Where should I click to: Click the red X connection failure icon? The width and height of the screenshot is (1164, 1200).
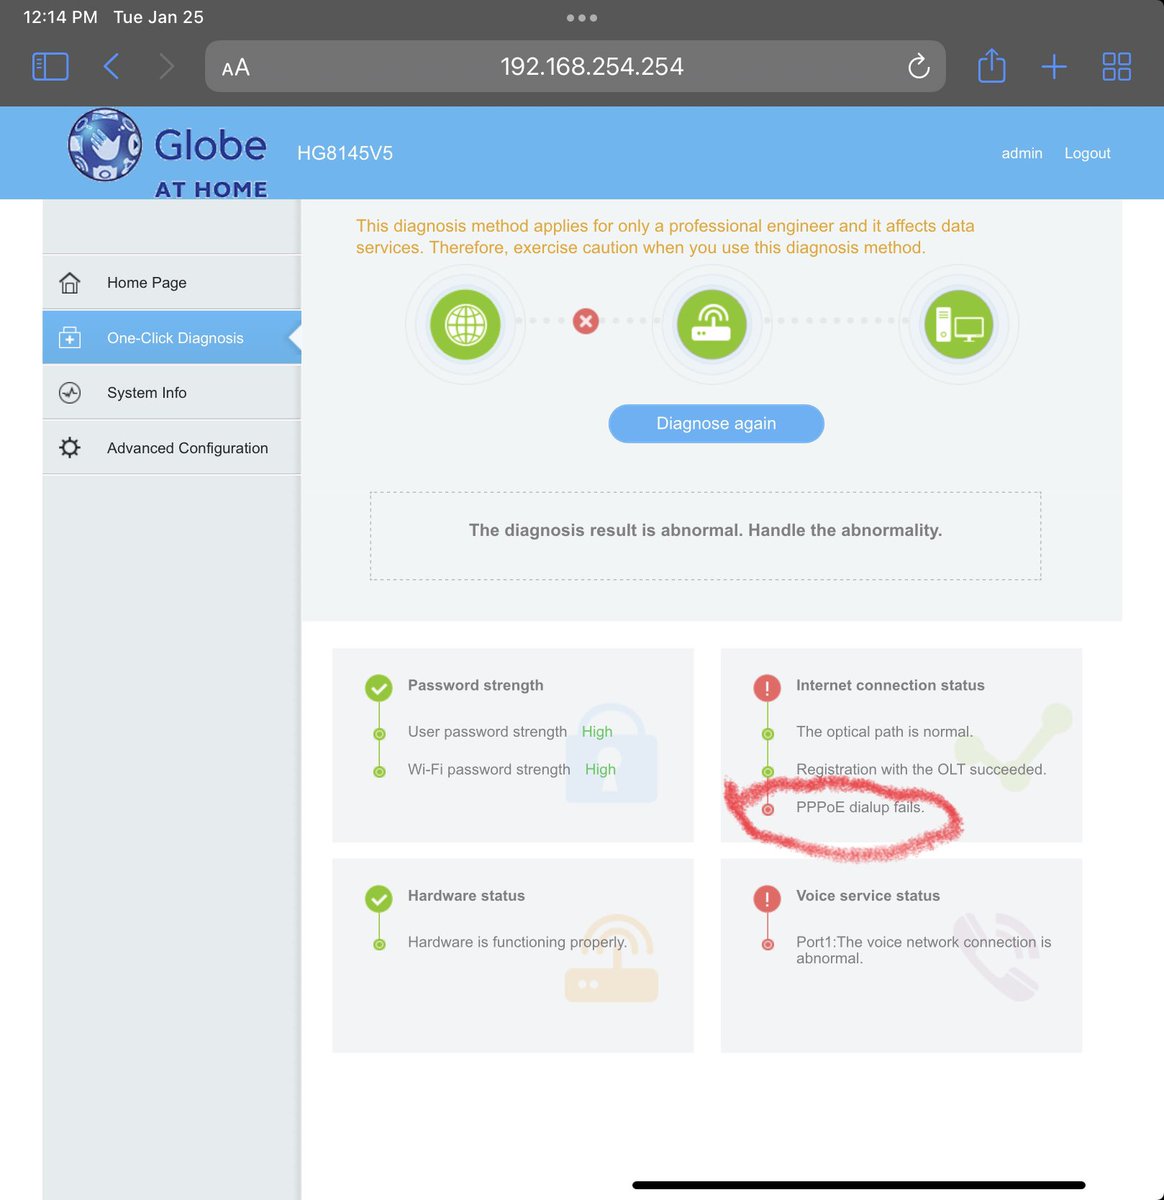[586, 321]
